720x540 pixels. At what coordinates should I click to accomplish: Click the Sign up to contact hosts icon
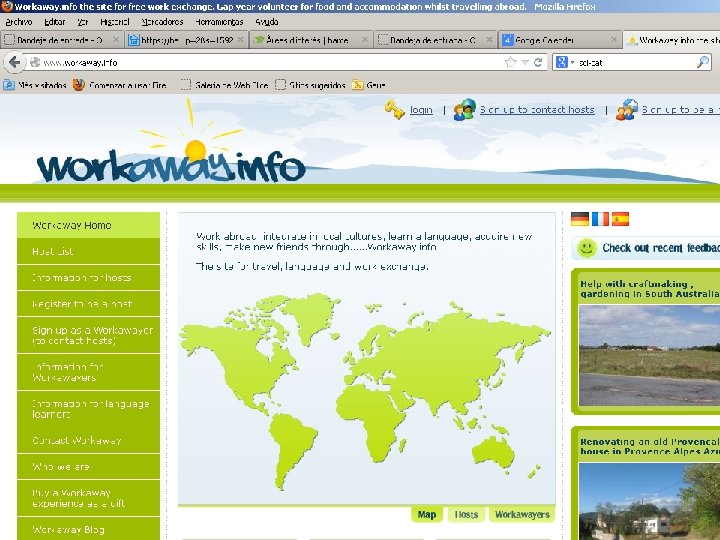pos(464,110)
